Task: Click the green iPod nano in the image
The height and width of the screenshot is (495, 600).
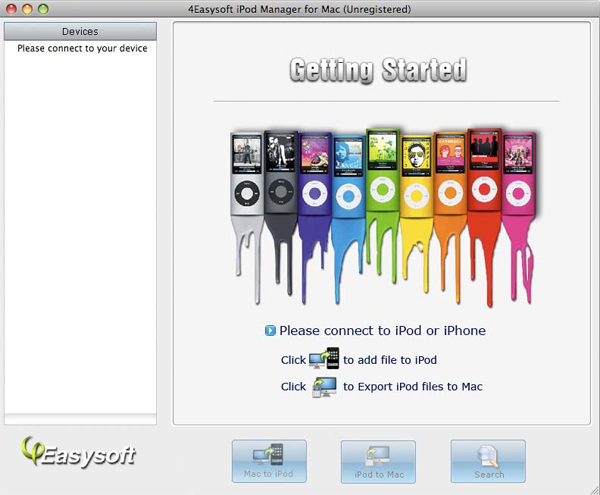Action: click(x=383, y=171)
